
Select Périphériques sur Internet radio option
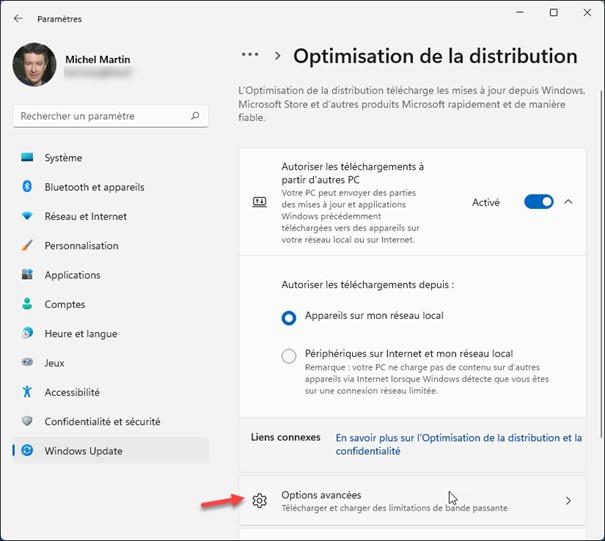[x=289, y=355]
